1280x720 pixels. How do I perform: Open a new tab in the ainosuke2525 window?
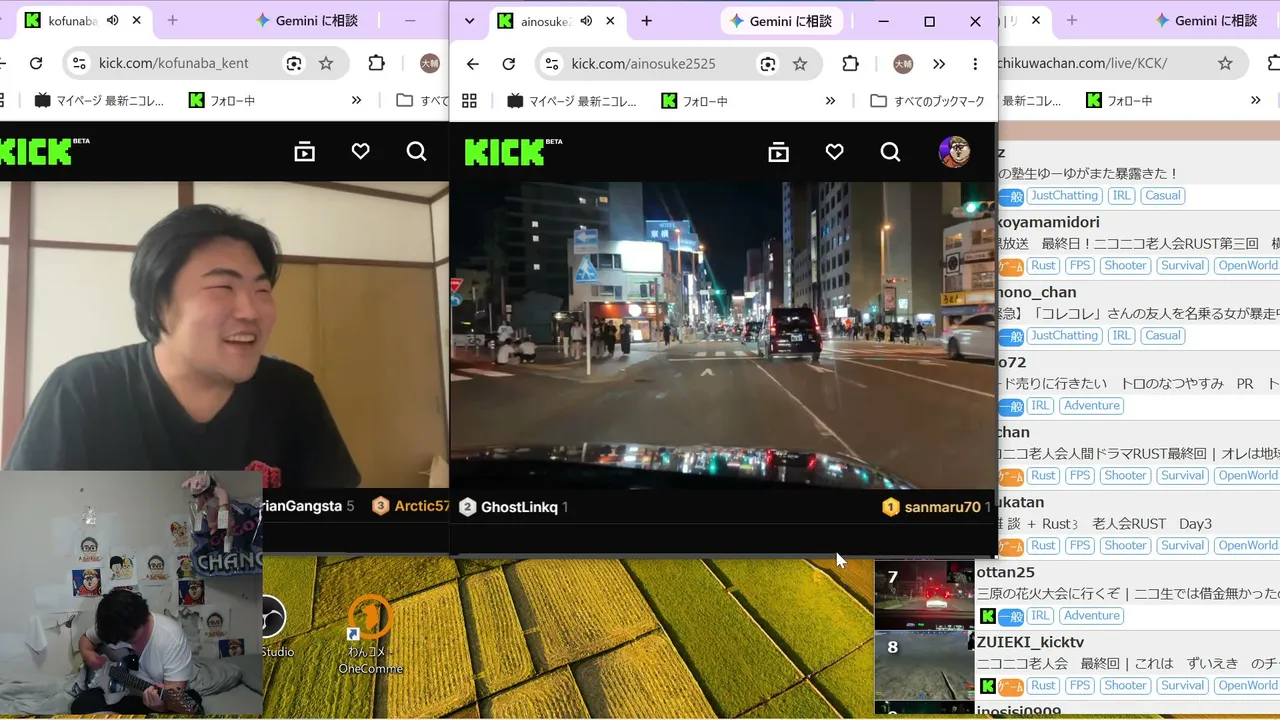coord(646,21)
